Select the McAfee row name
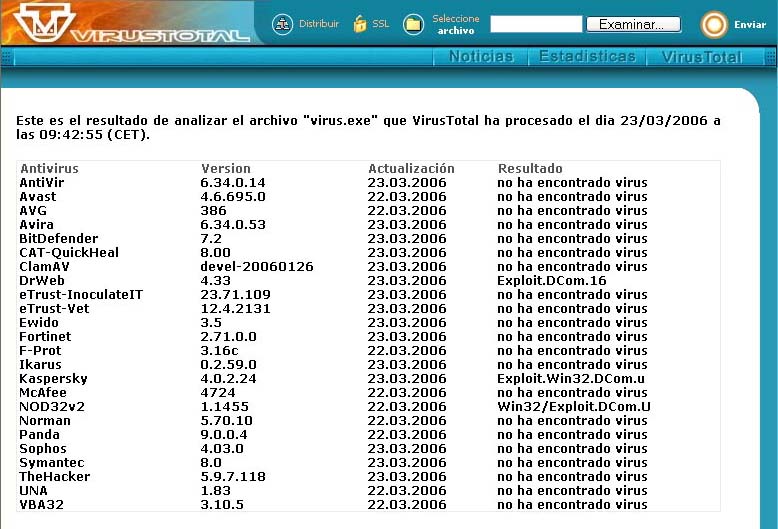 tap(43, 393)
